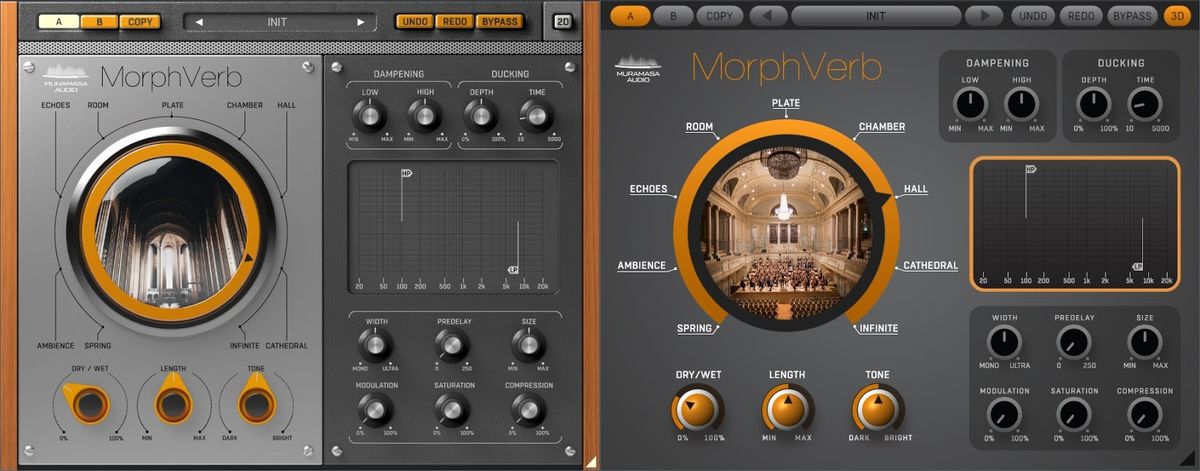Click Ducking DEPTH knob in right view

pyautogui.click(x=1094, y=104)
